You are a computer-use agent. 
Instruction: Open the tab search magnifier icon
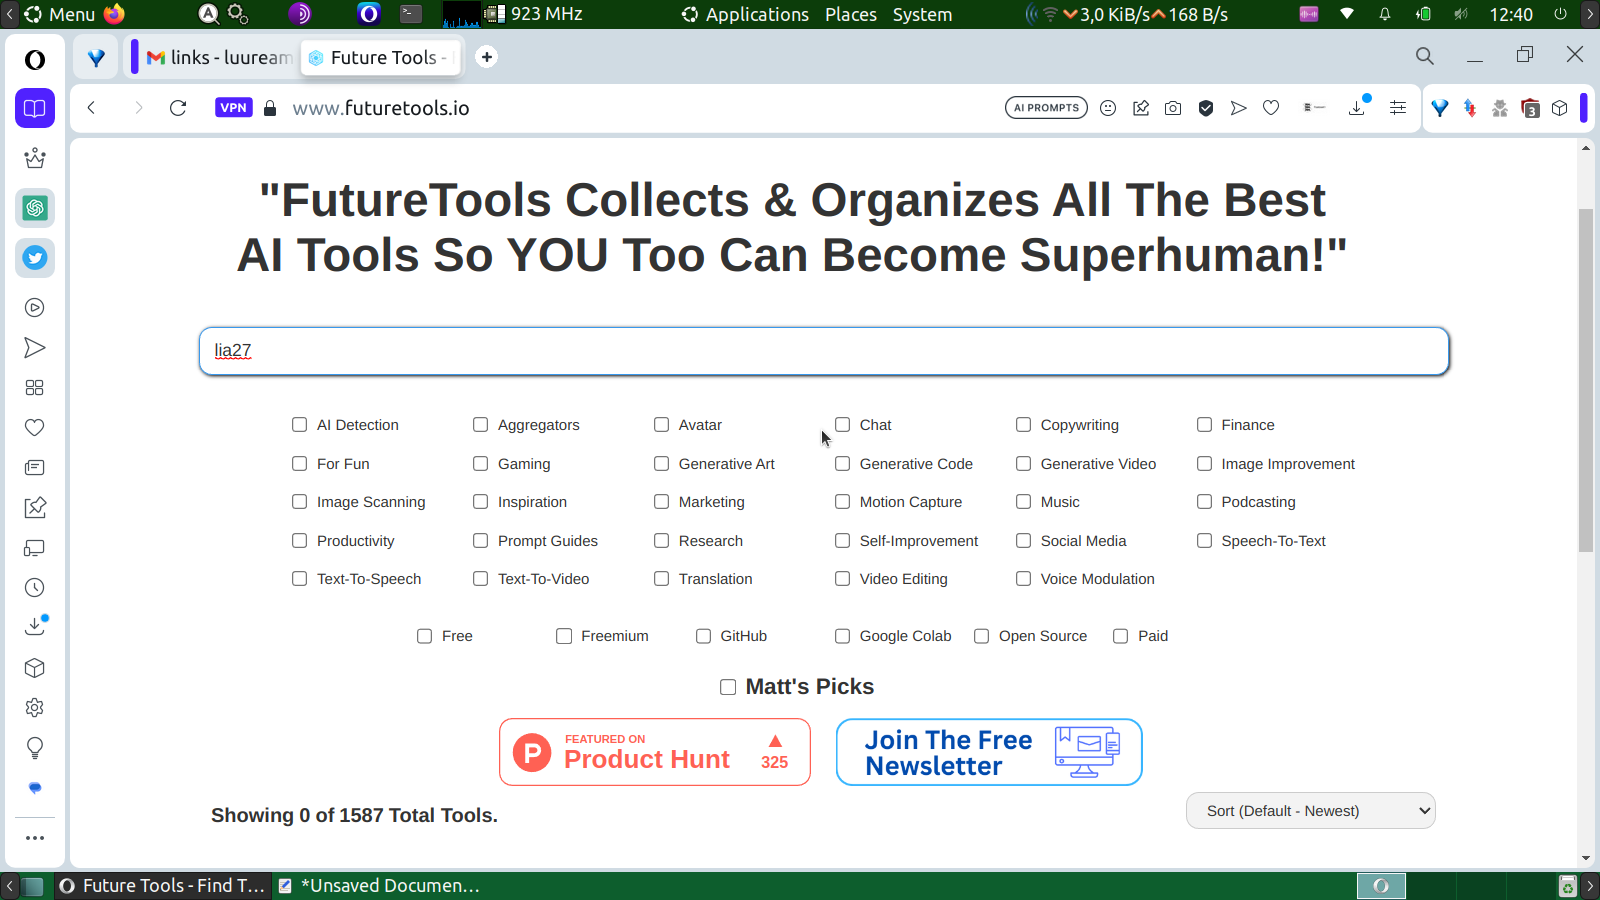1425,56
